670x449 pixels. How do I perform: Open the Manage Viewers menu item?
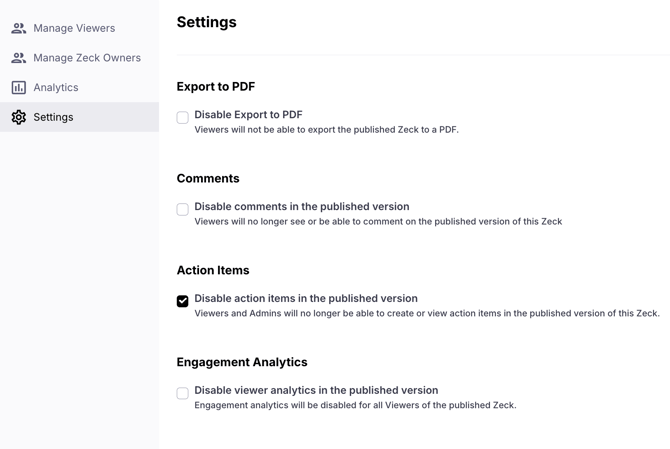(x=74, y=28)
